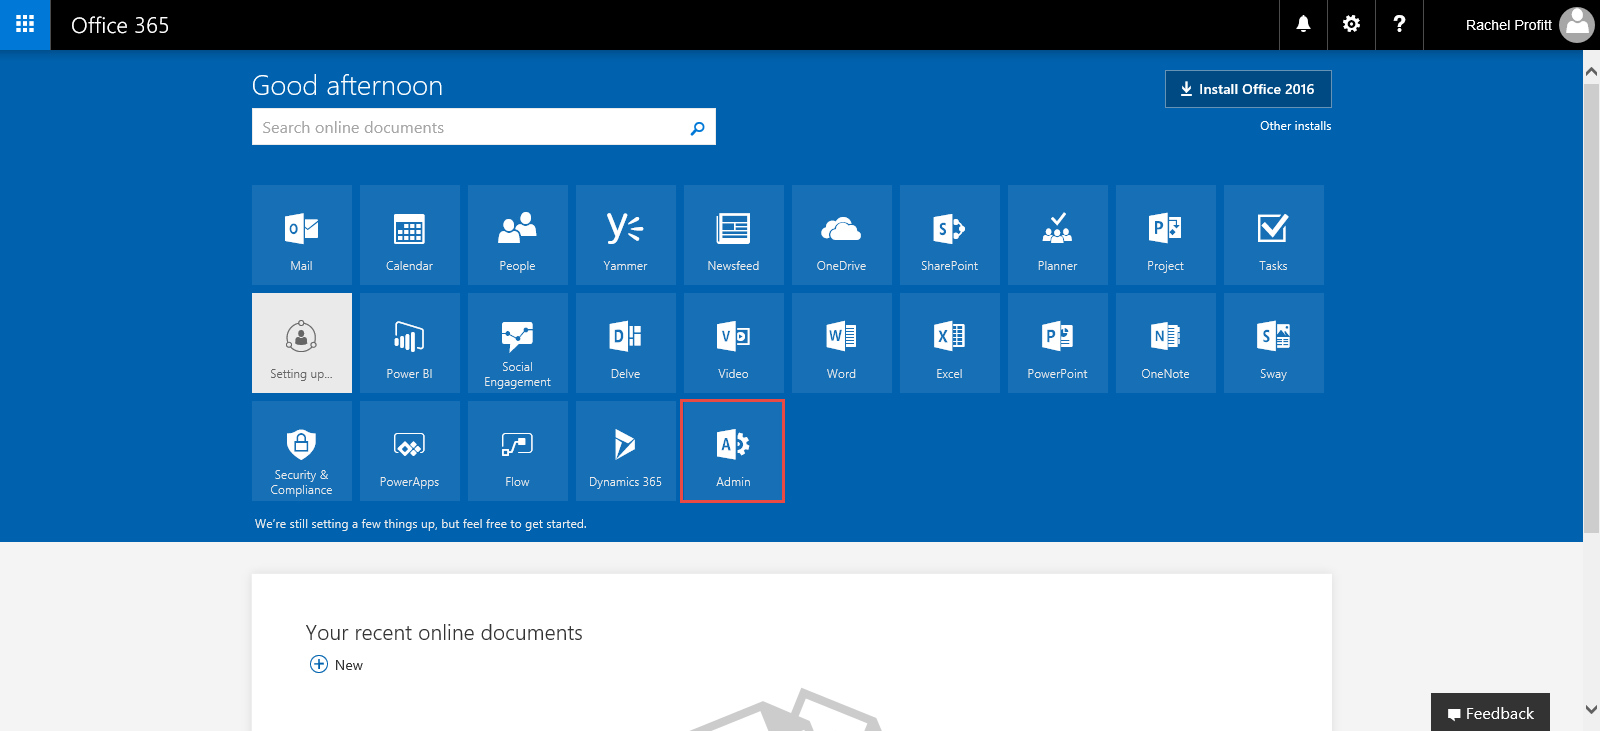Open the app launcher waffle menu
The height and width of the screenshot is (731, 1600).
pyautogui.click(x=25, y=25)
